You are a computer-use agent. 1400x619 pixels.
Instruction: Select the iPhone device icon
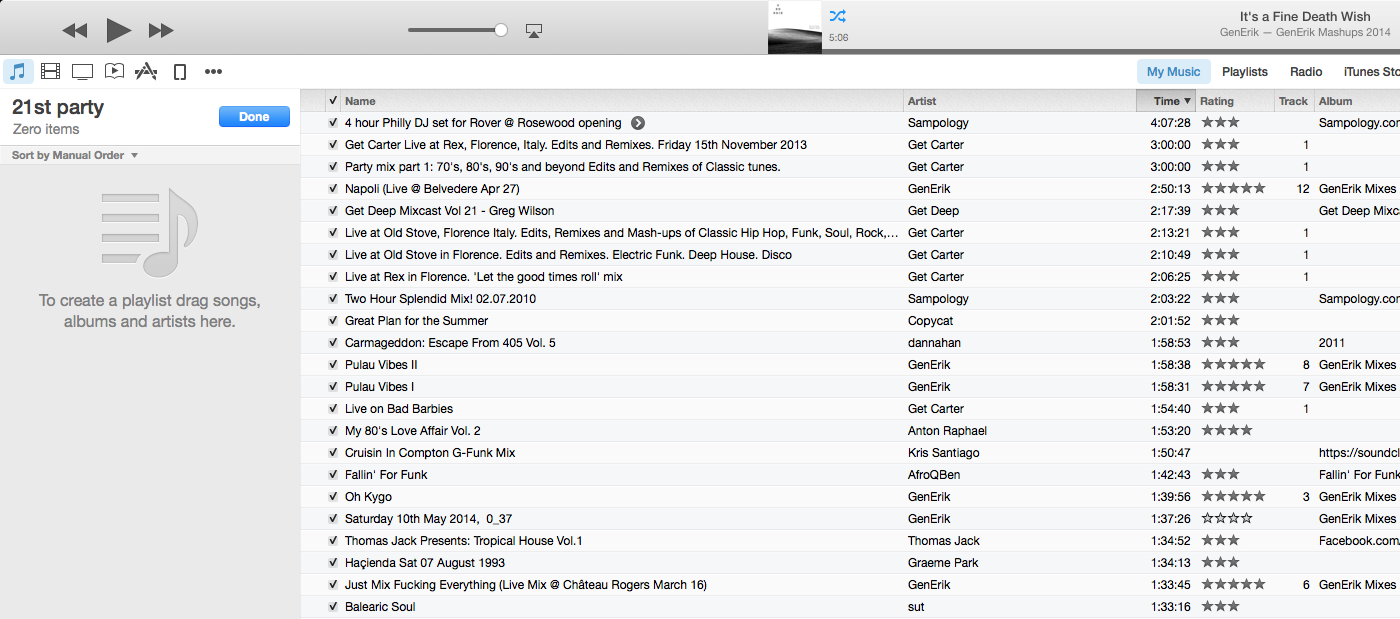(x=180, y=72)
